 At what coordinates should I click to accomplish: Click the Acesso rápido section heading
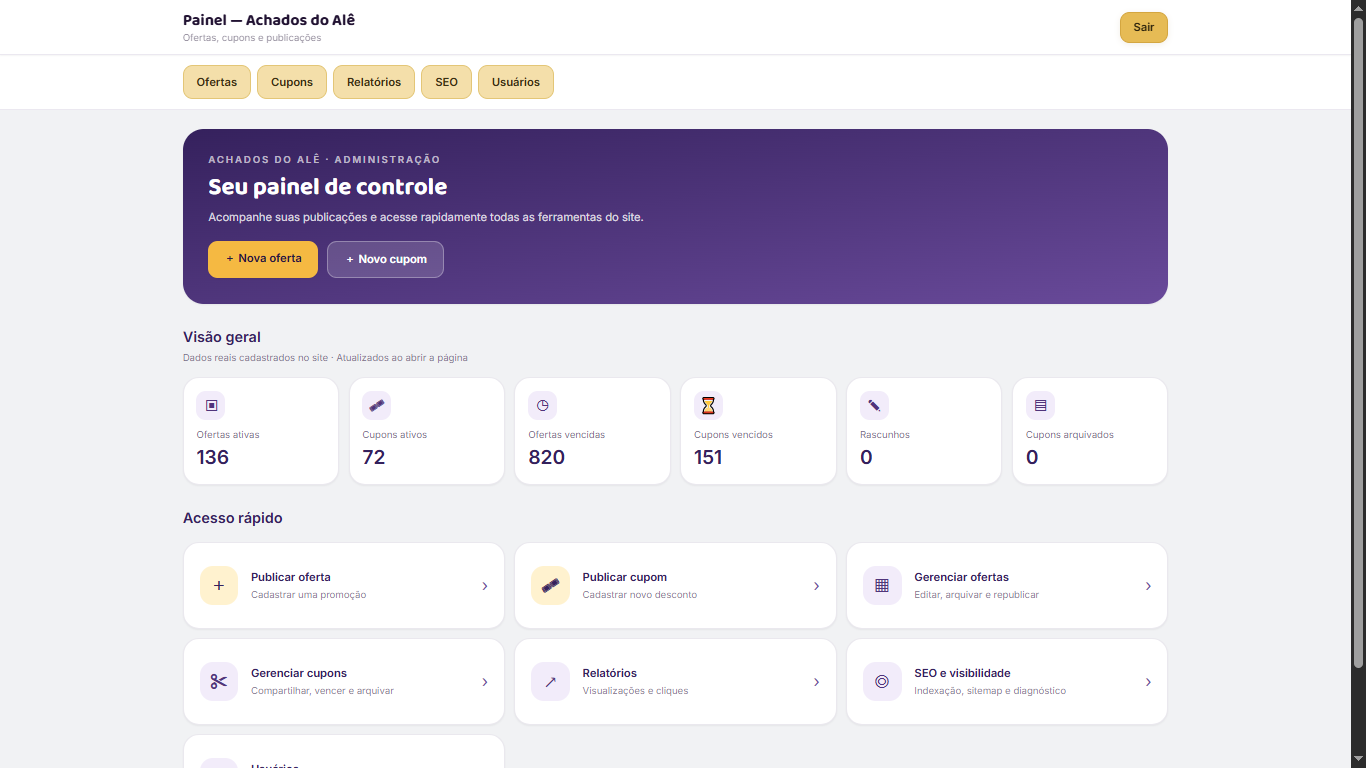tap(233, 518)
